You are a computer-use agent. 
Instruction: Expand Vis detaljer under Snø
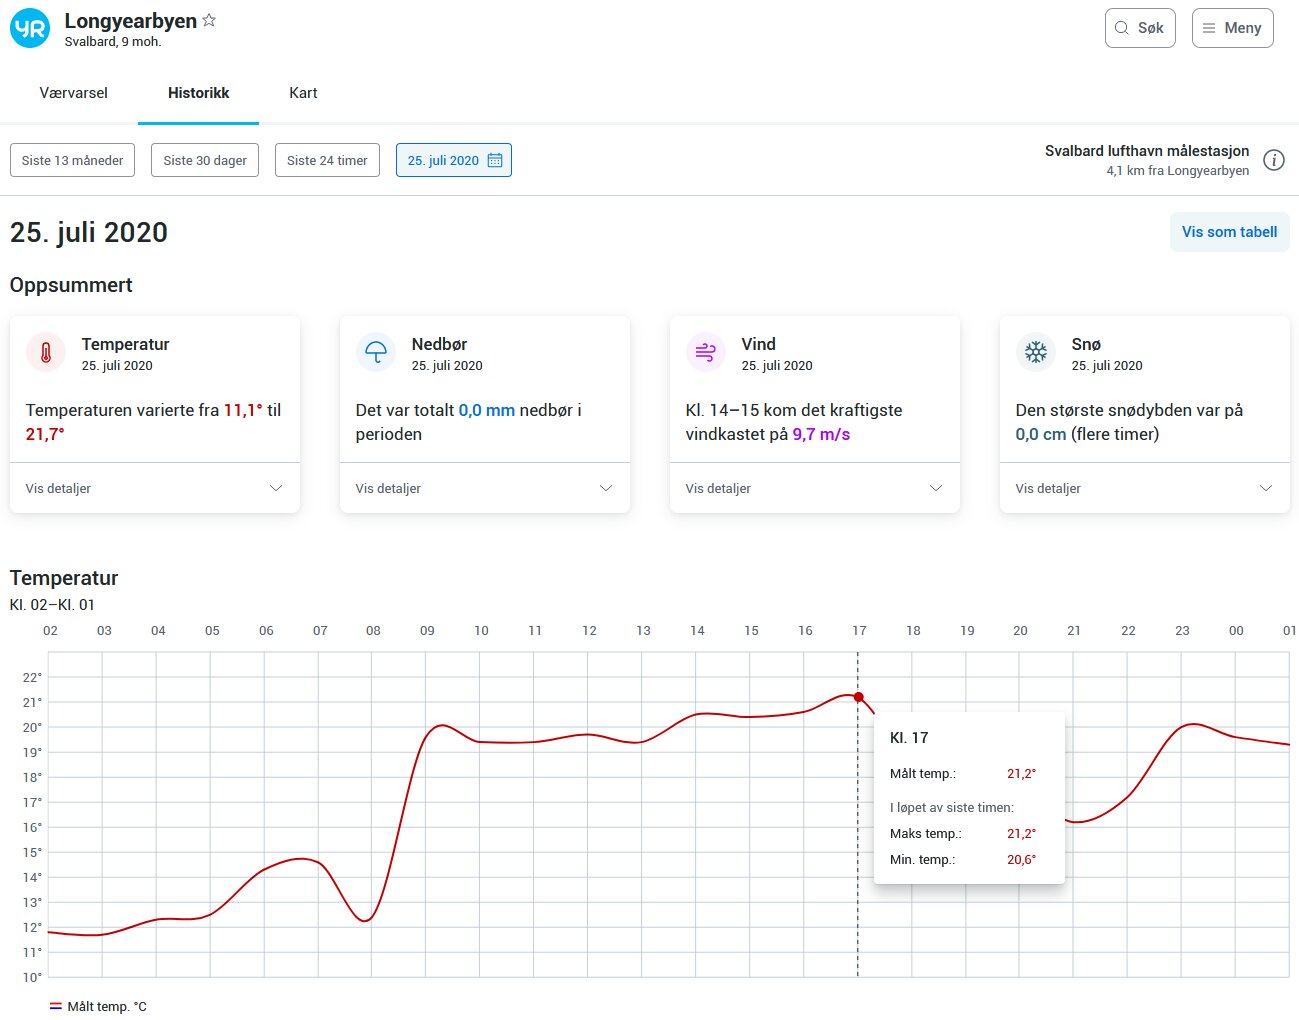tap(1144, 488)
